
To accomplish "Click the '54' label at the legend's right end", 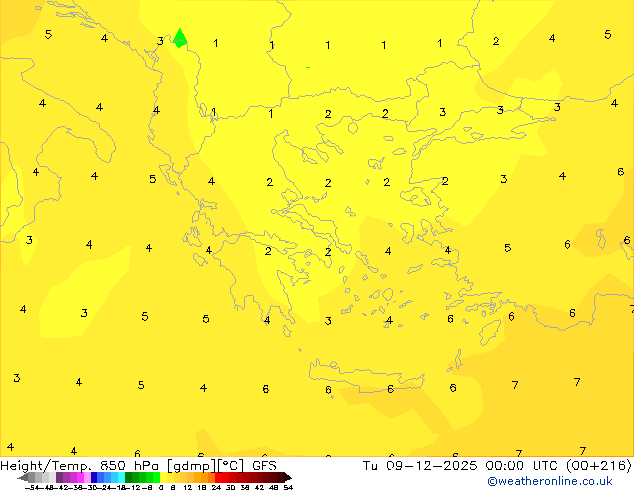I will tap(288, 487).
